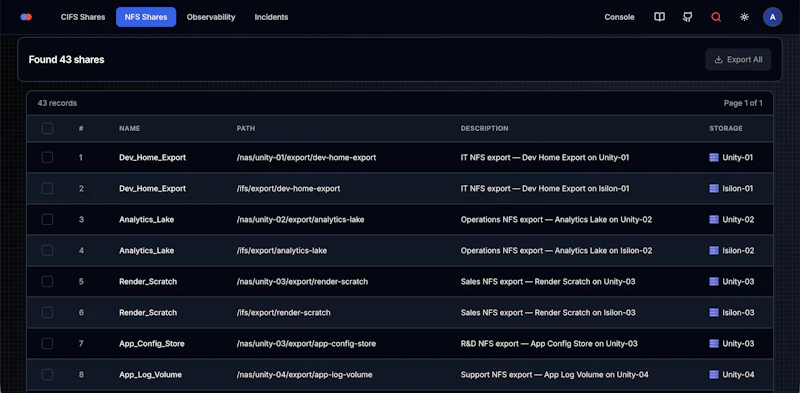Click the 'Found 43 shares' heading
Screen dimensions: 800x393
(x=66, y=60)
